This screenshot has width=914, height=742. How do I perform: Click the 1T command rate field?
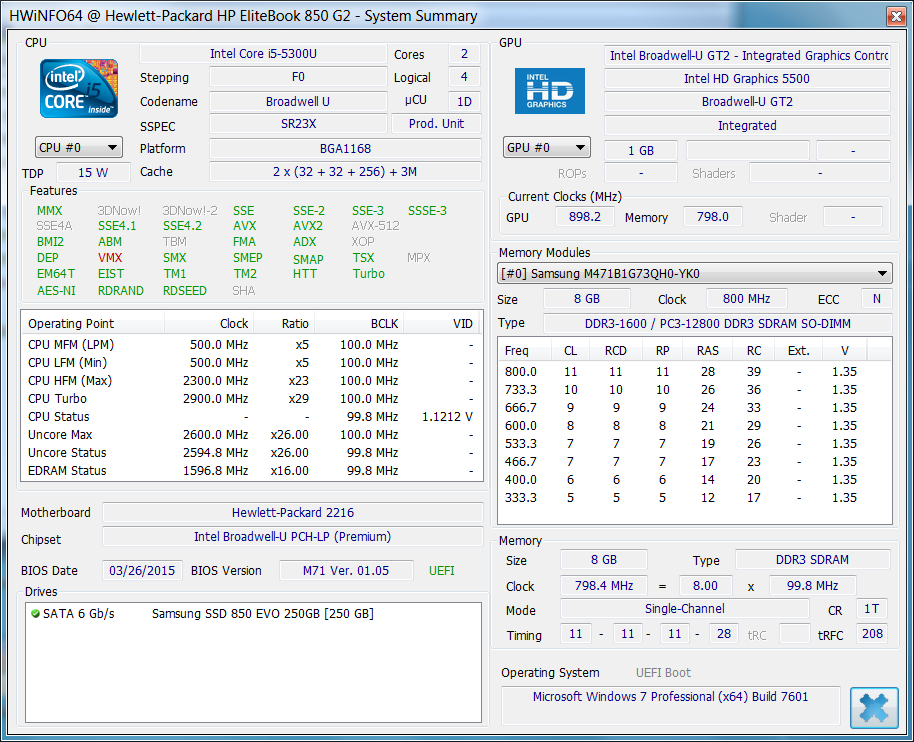(872, 609)
